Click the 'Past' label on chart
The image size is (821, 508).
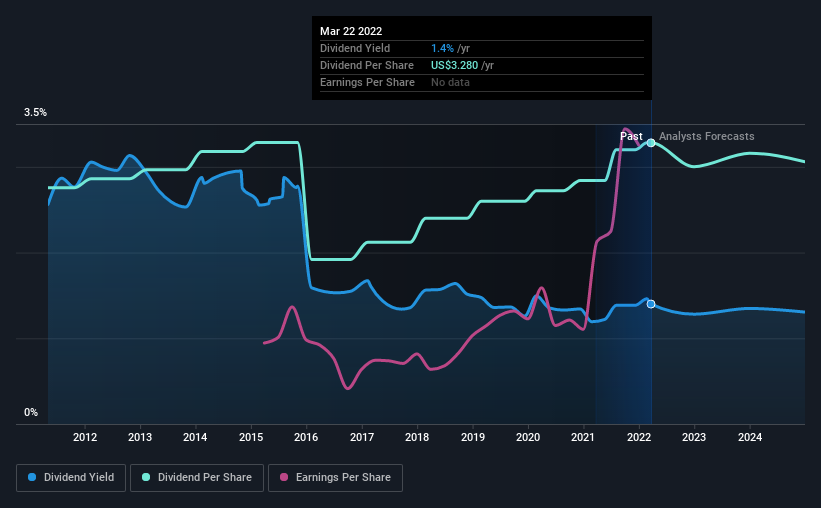pyautogui.click(x=631, y=136)
